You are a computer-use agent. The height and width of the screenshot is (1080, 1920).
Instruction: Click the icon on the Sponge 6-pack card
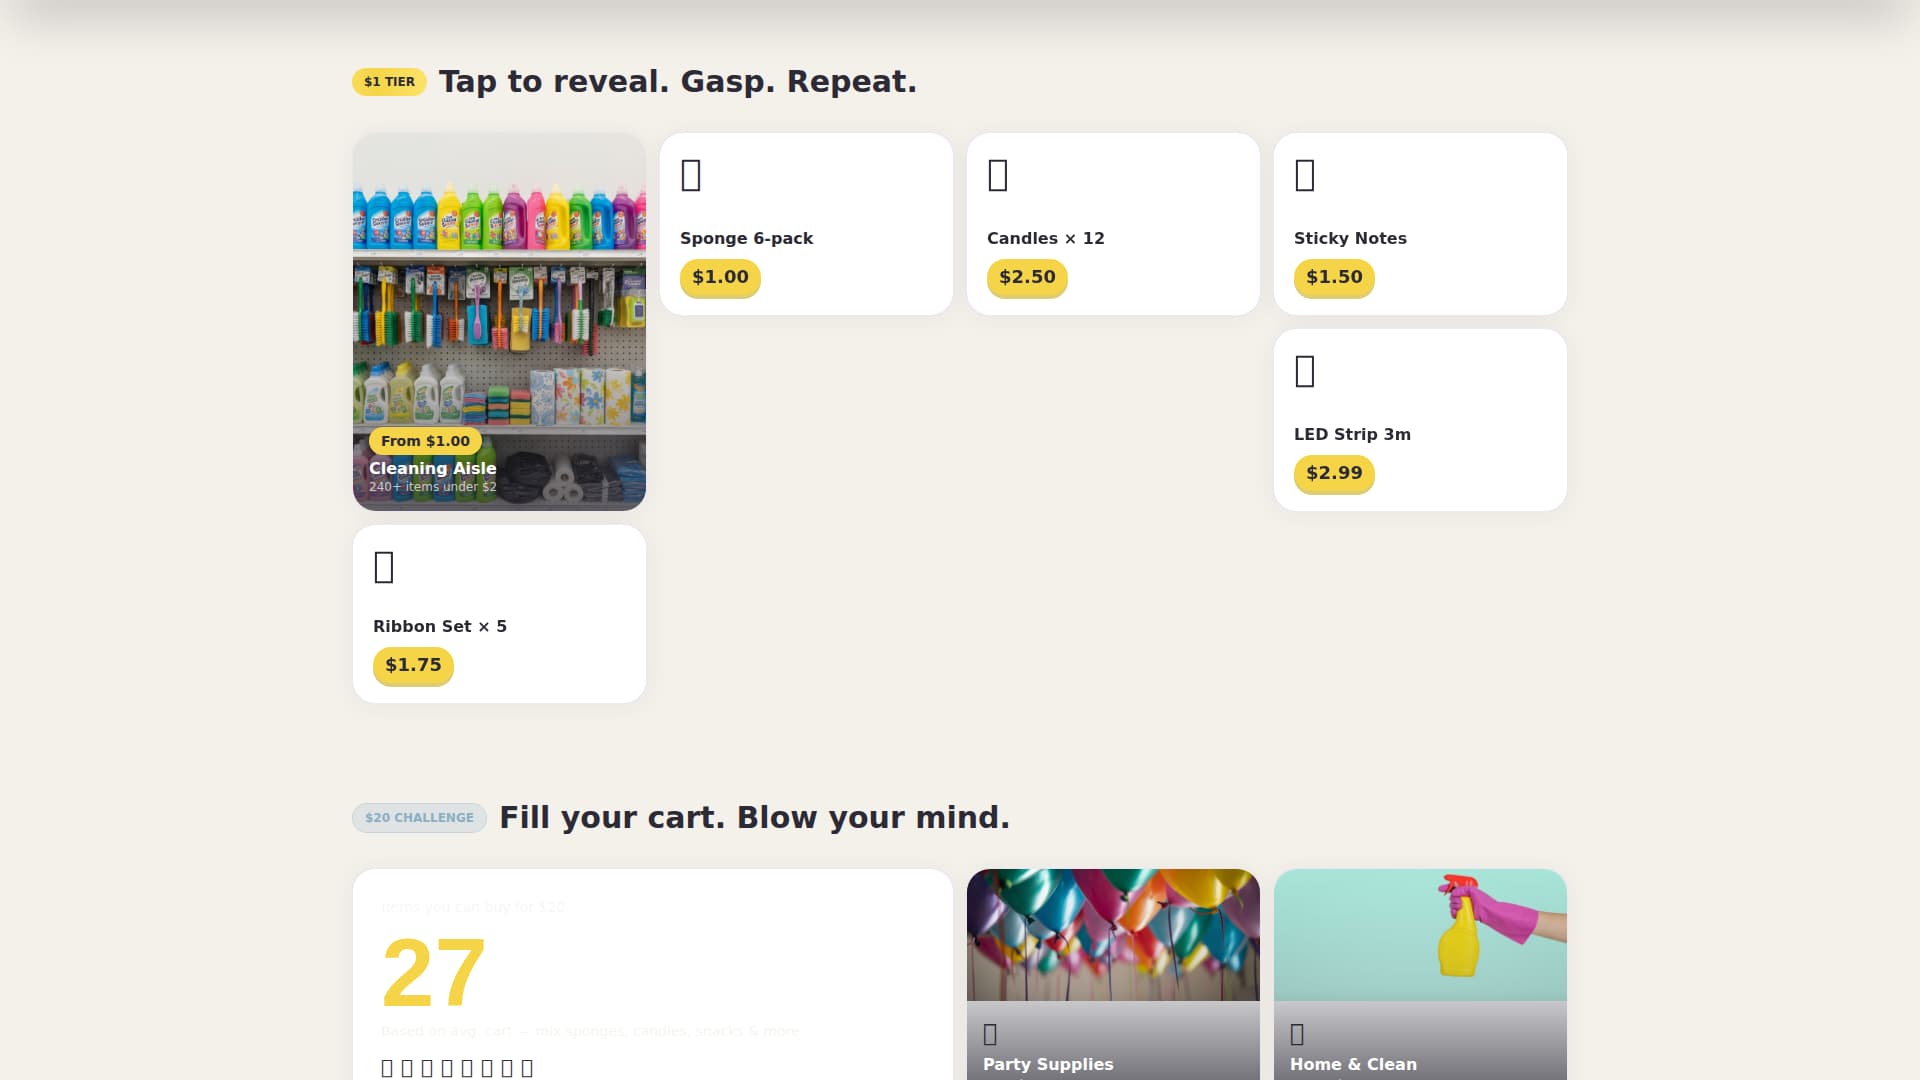point(691,175)
